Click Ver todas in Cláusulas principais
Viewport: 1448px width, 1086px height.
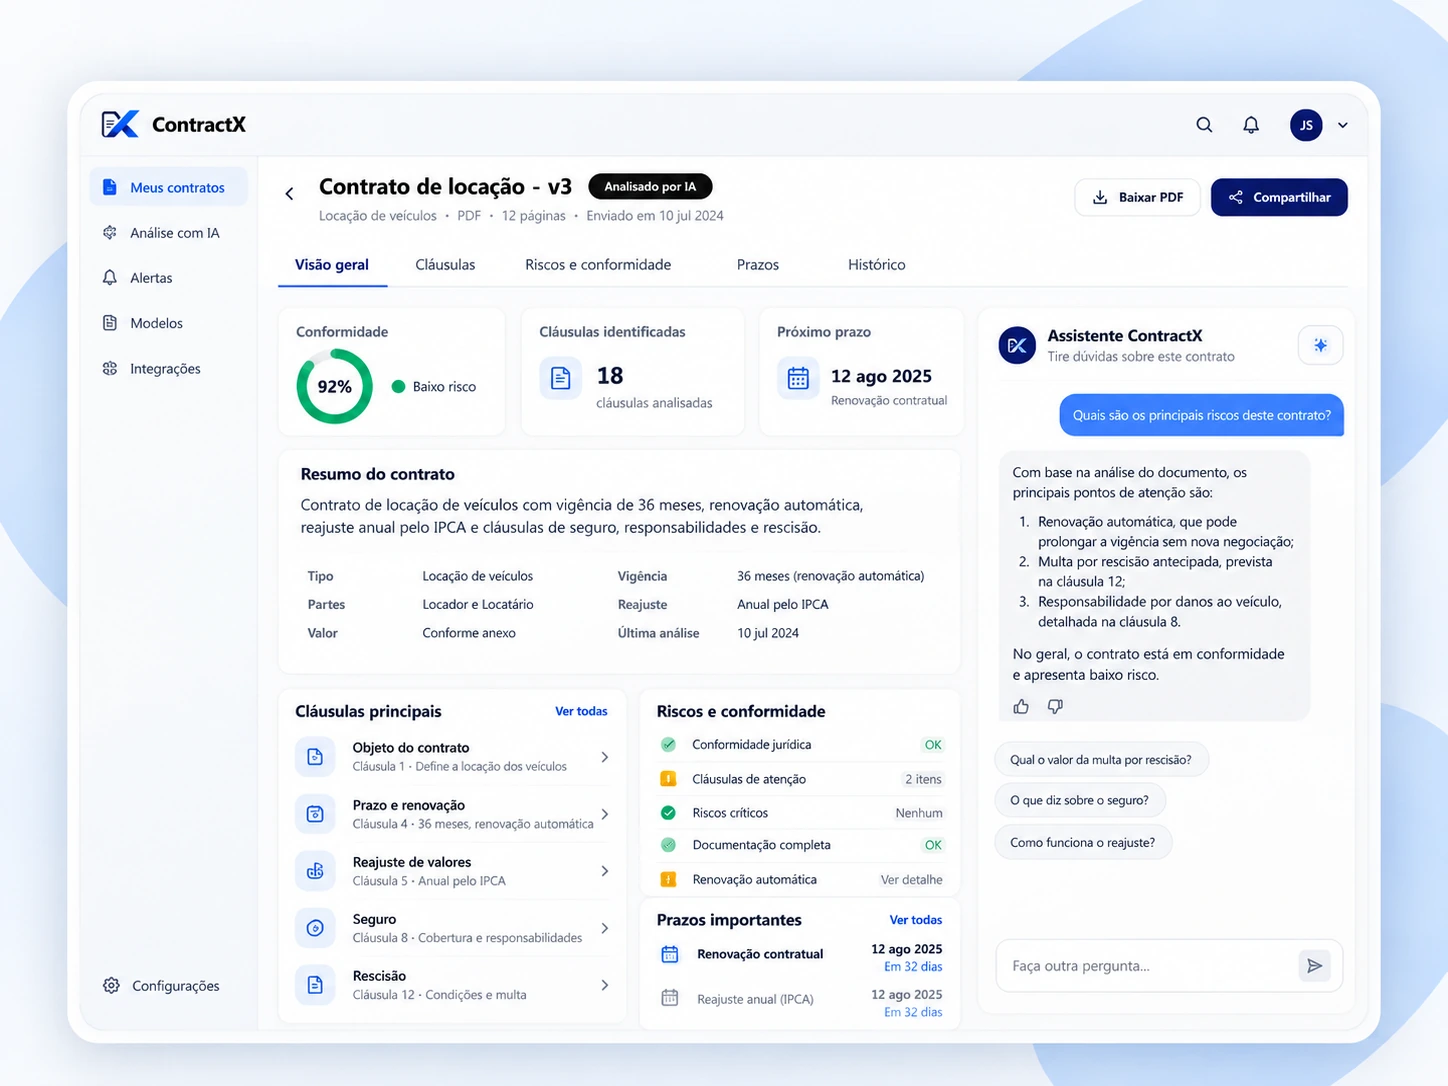[x=581, y=712]
